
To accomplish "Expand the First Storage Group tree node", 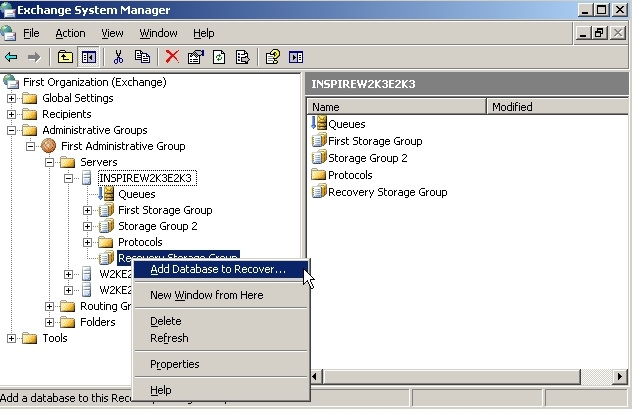I will (87, 210).
